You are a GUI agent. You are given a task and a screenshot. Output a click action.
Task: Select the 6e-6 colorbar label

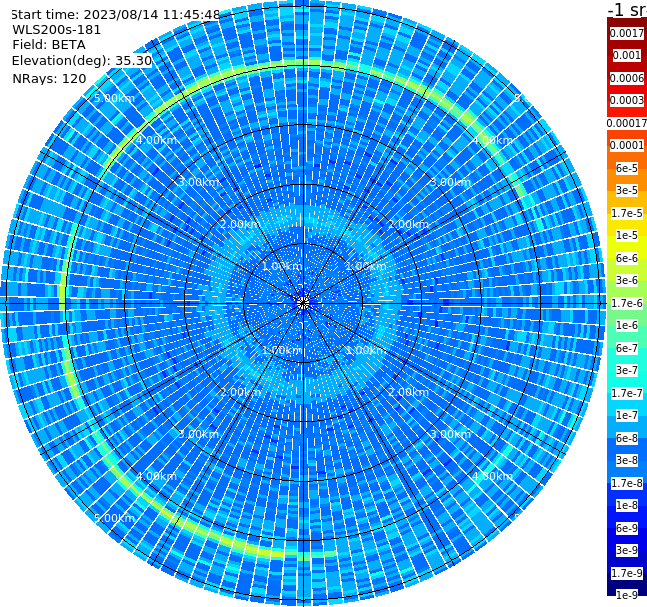pyautogui.click(x=627, y=258)
